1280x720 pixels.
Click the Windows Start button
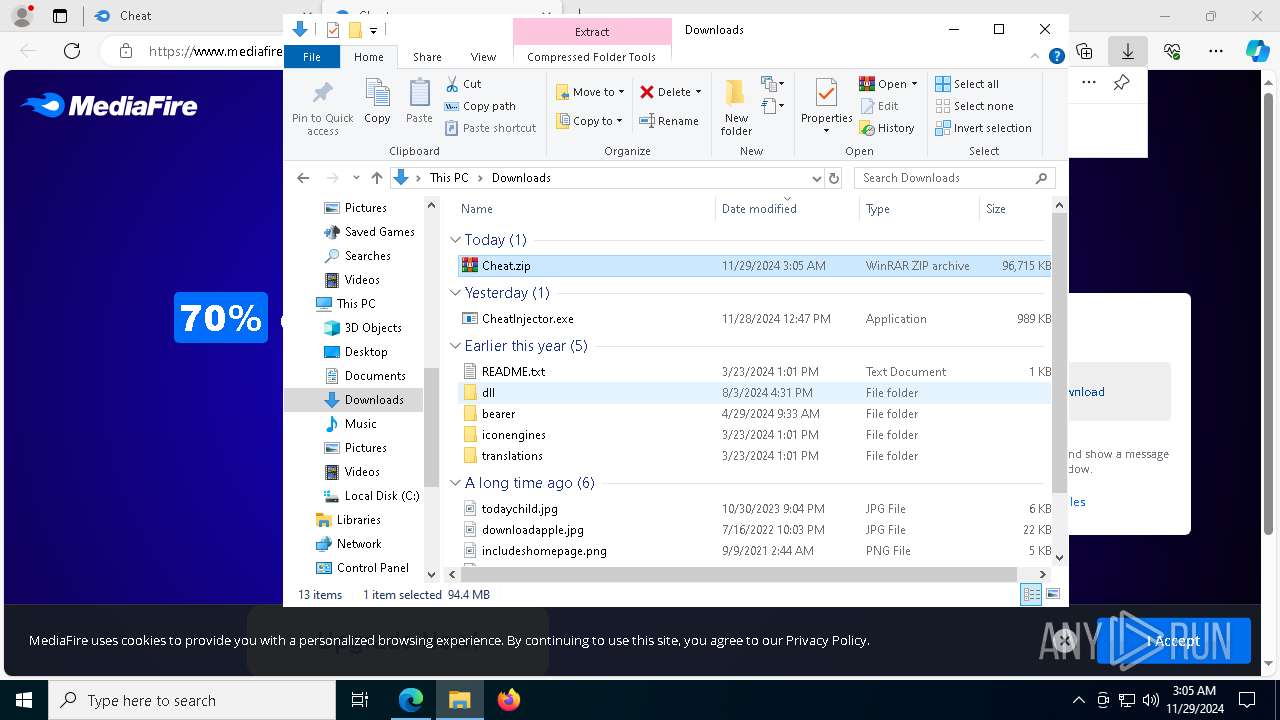24,700
